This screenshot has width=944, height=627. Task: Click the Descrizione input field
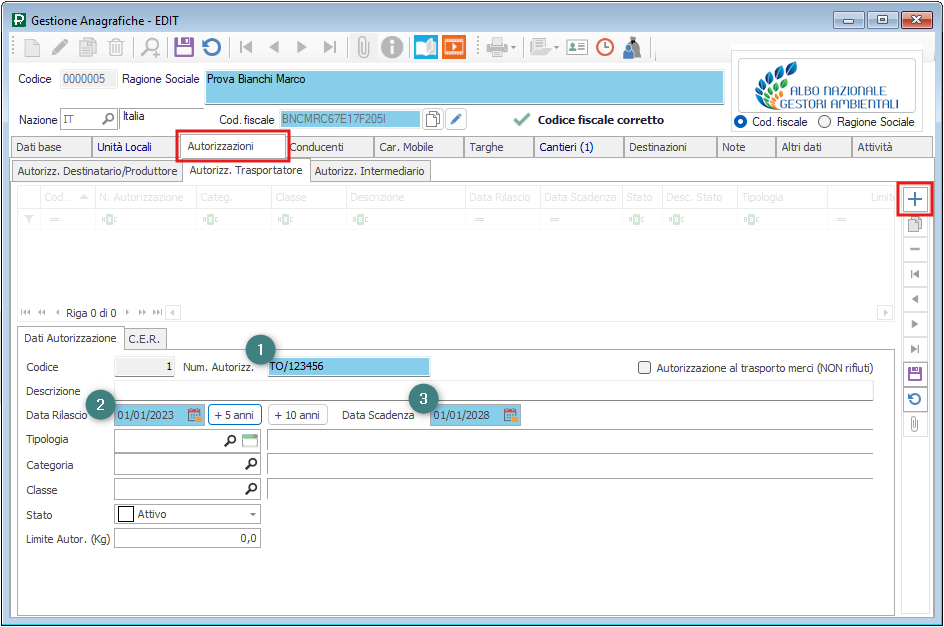pos(493,391)
